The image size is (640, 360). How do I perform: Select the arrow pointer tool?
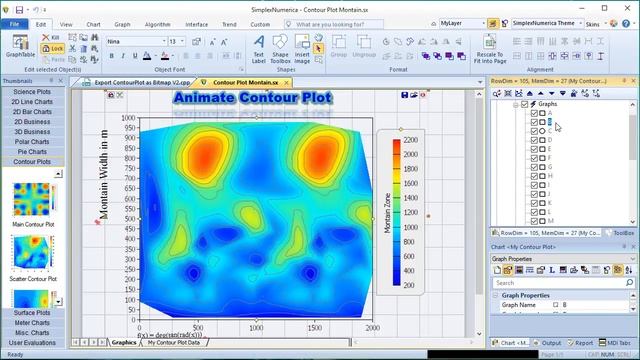coord(318,49)
